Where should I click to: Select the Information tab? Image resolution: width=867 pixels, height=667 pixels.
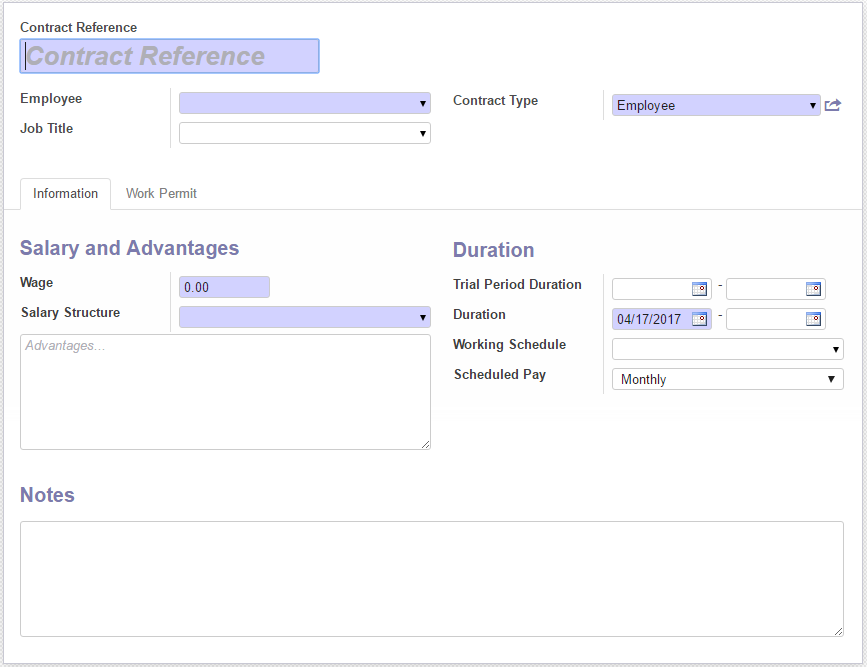point(65,194)
